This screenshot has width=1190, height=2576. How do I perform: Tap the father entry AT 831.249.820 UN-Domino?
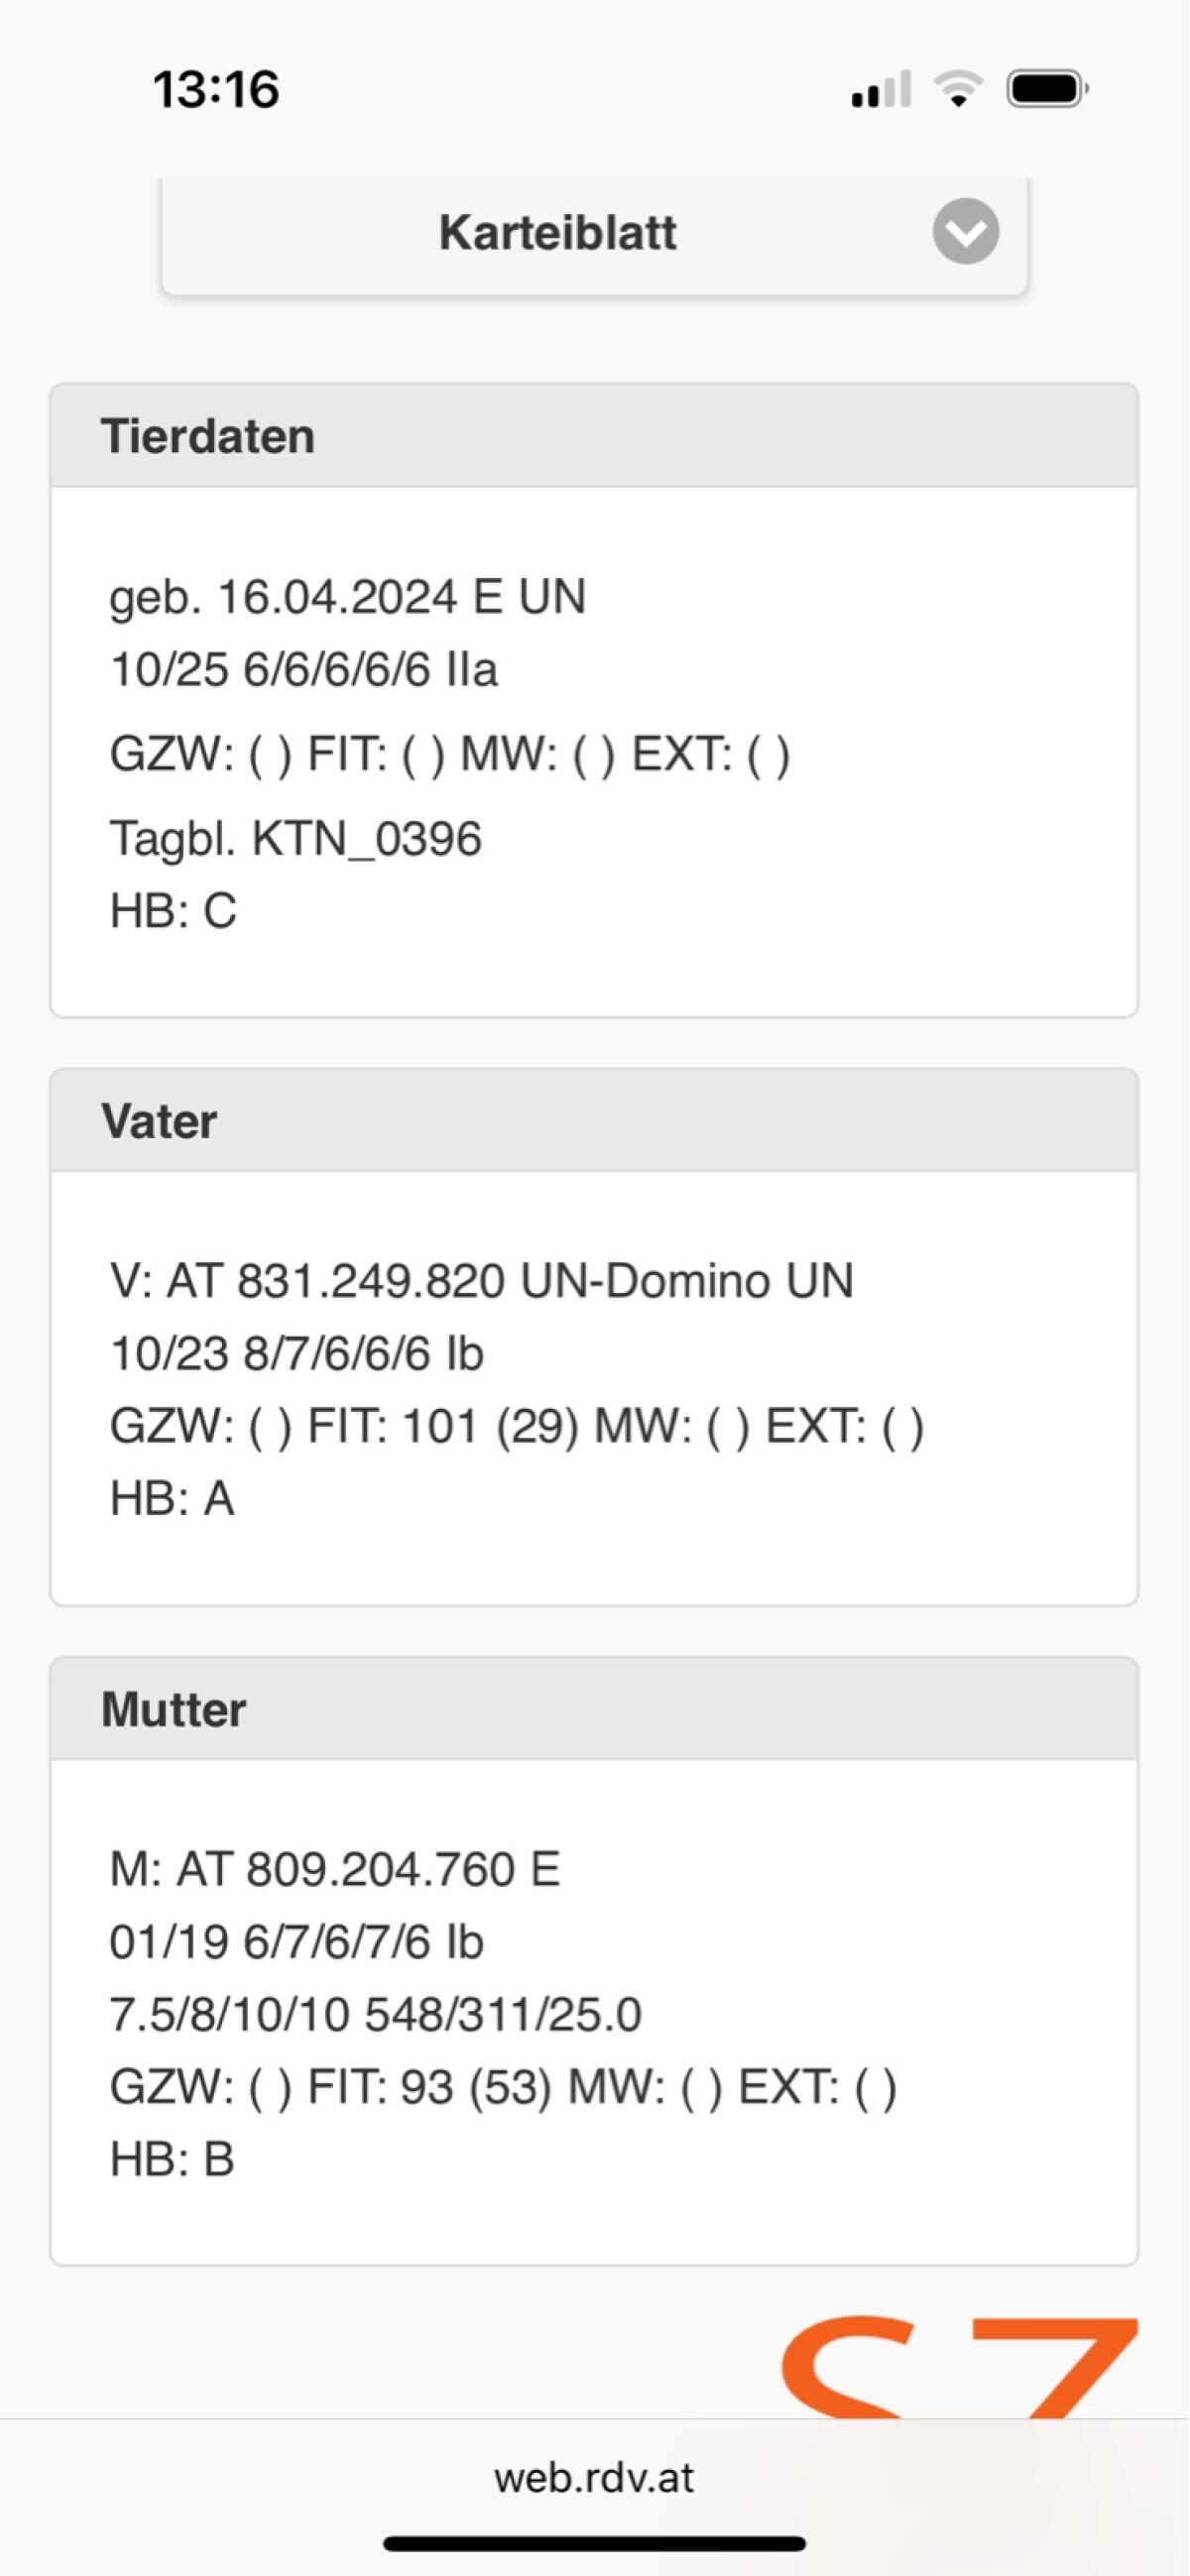coord(481,1281)
